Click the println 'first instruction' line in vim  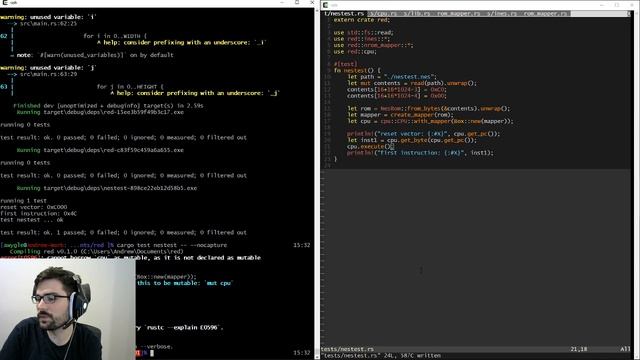pos(420,153)
